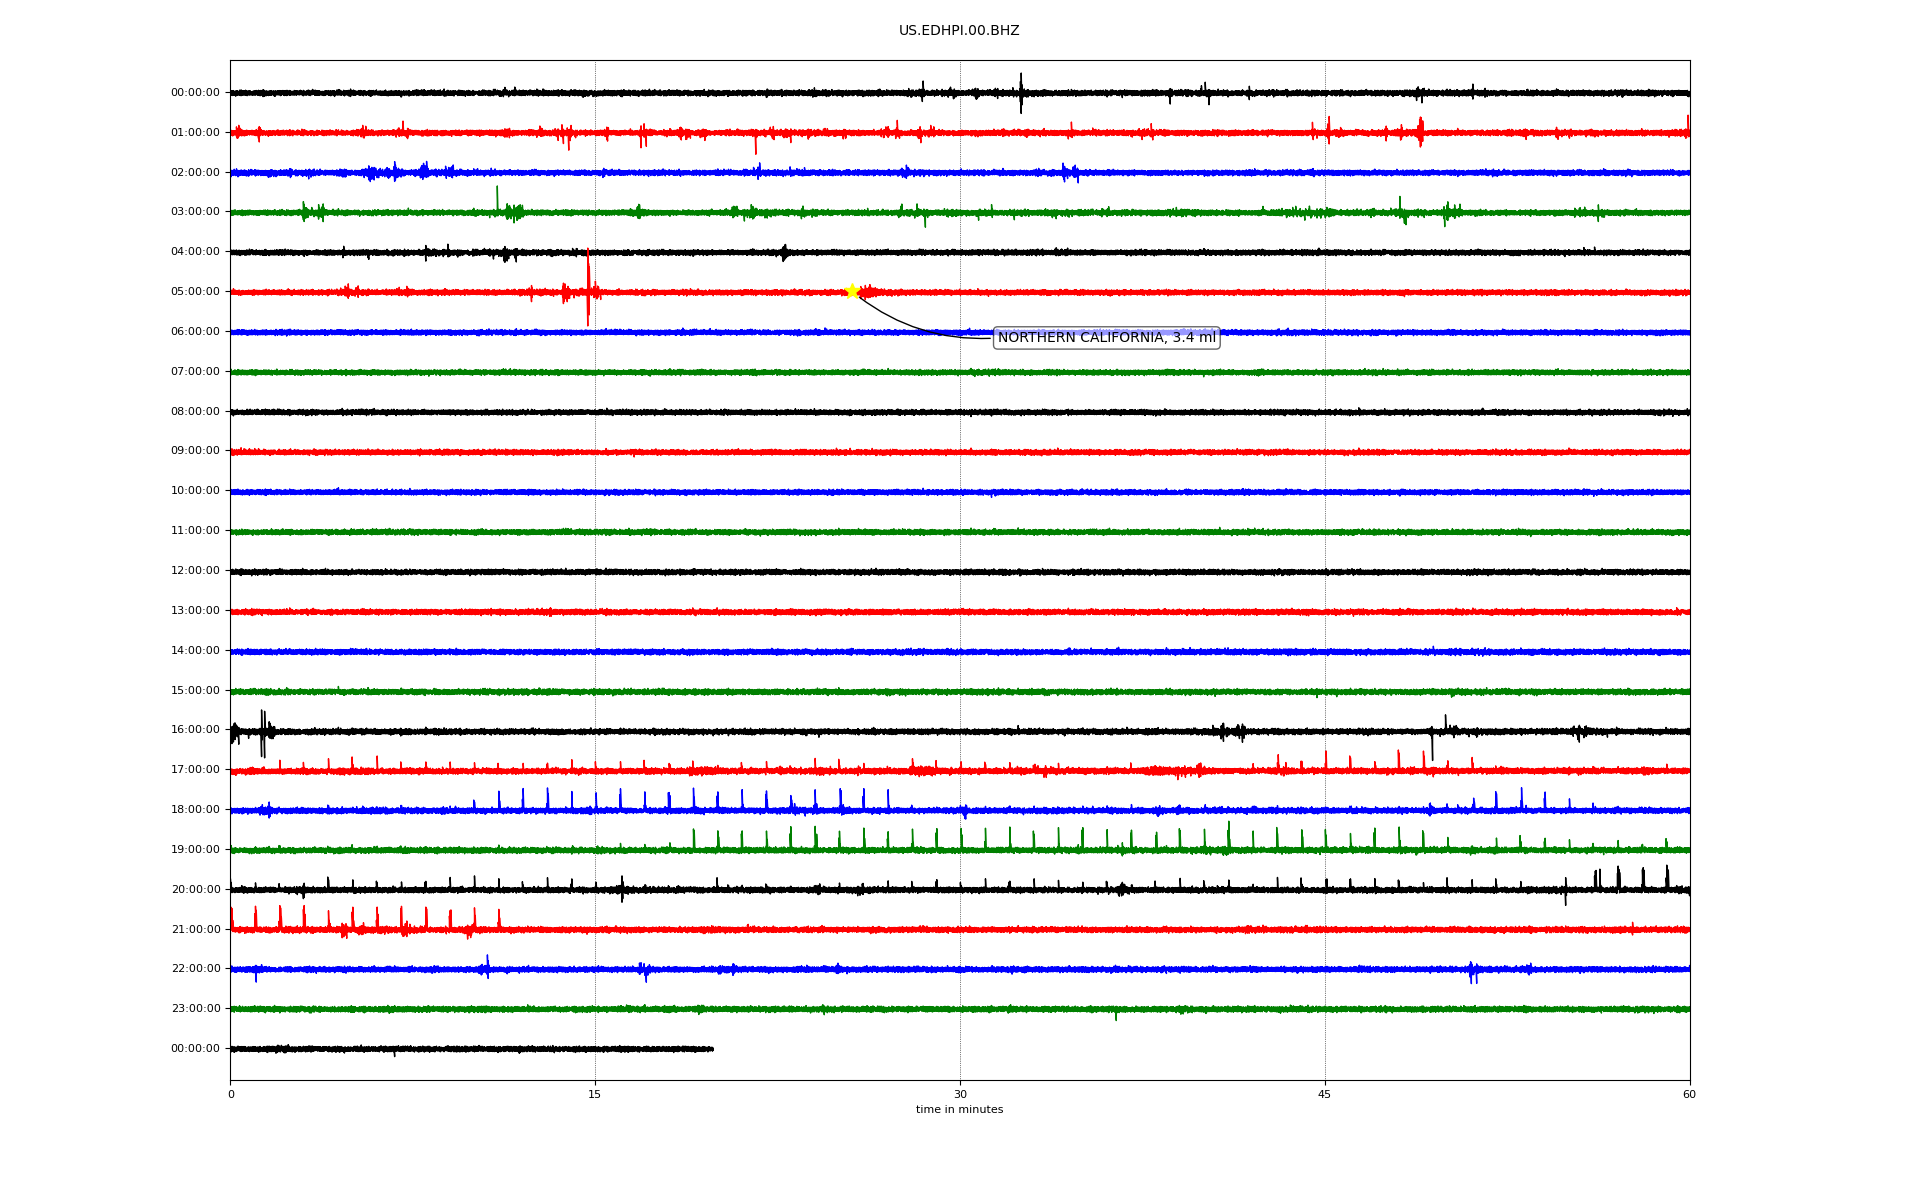
Task: Click the 60 minute x-axis tick label
Action: pyautogui.click(x=1689, y=1095)
